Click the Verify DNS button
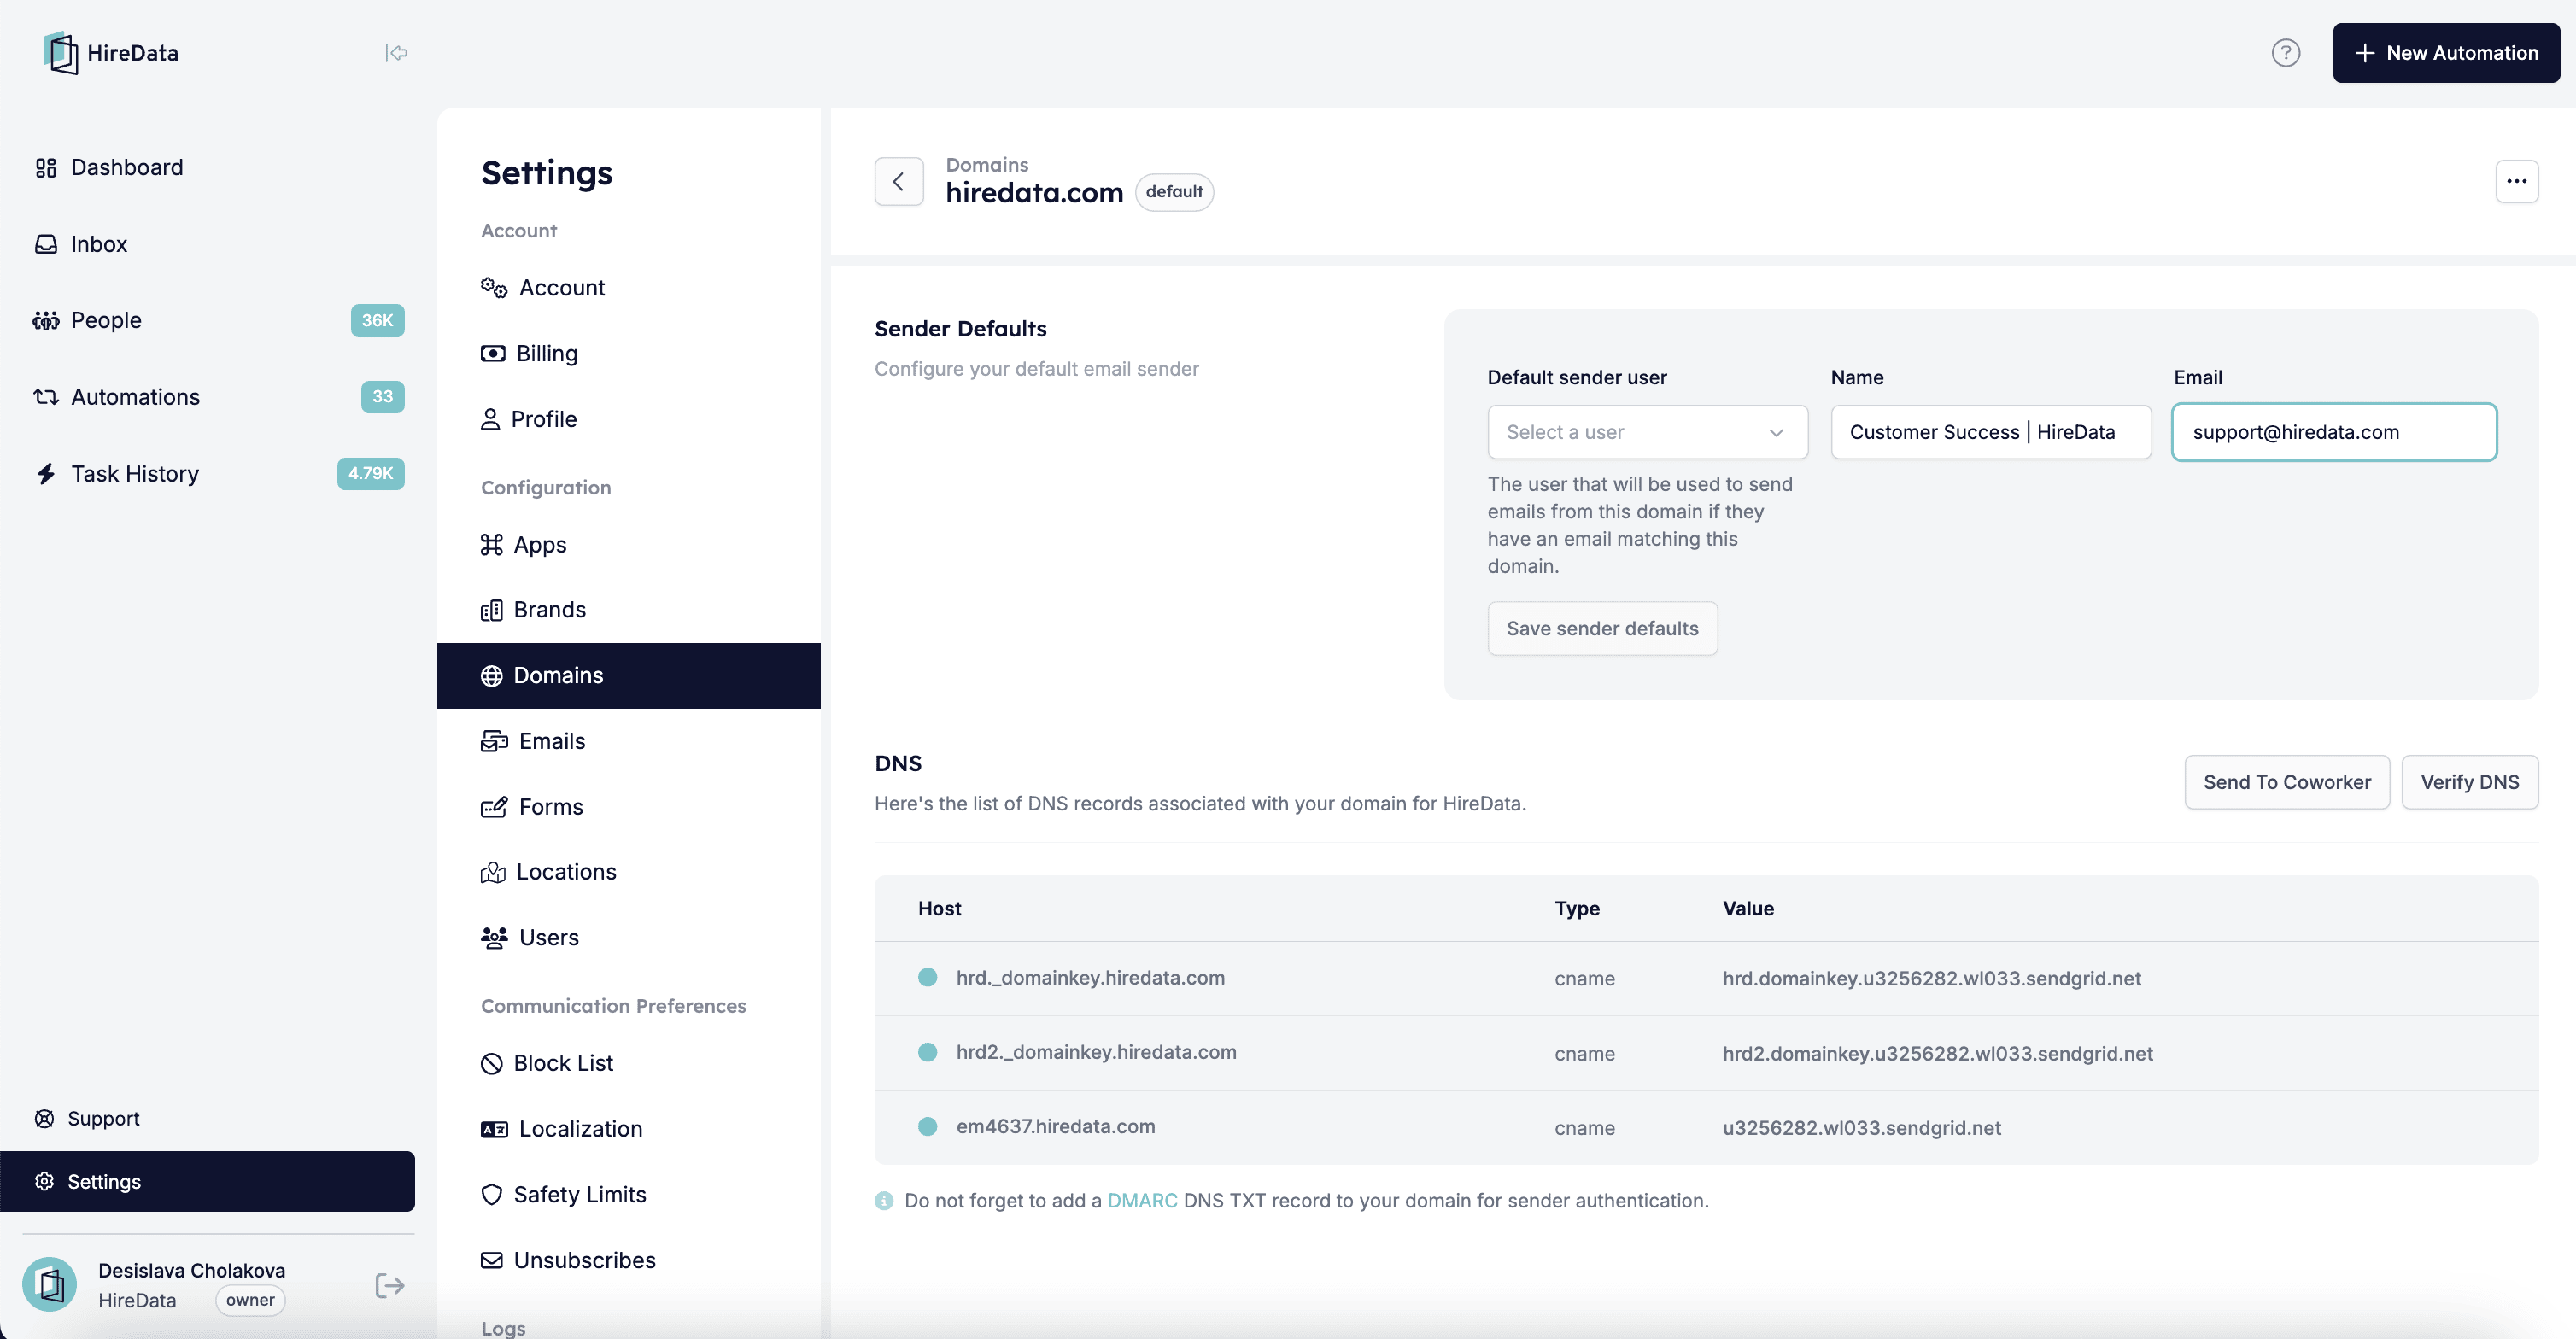The width and height of the screenshot is (2576, 1339). pyautogui.click(x=2469, y=783)
